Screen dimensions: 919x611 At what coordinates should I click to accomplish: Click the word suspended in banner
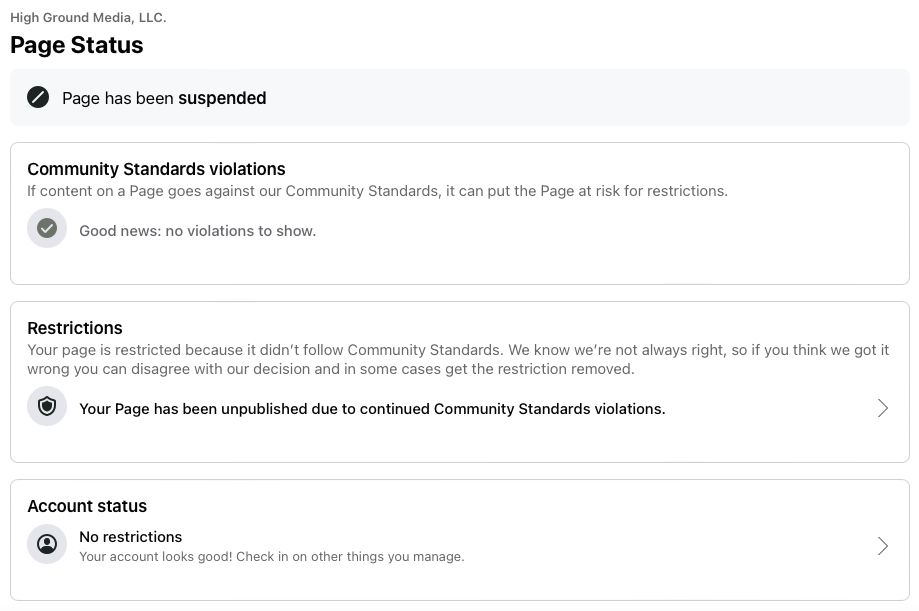(222, 98)
